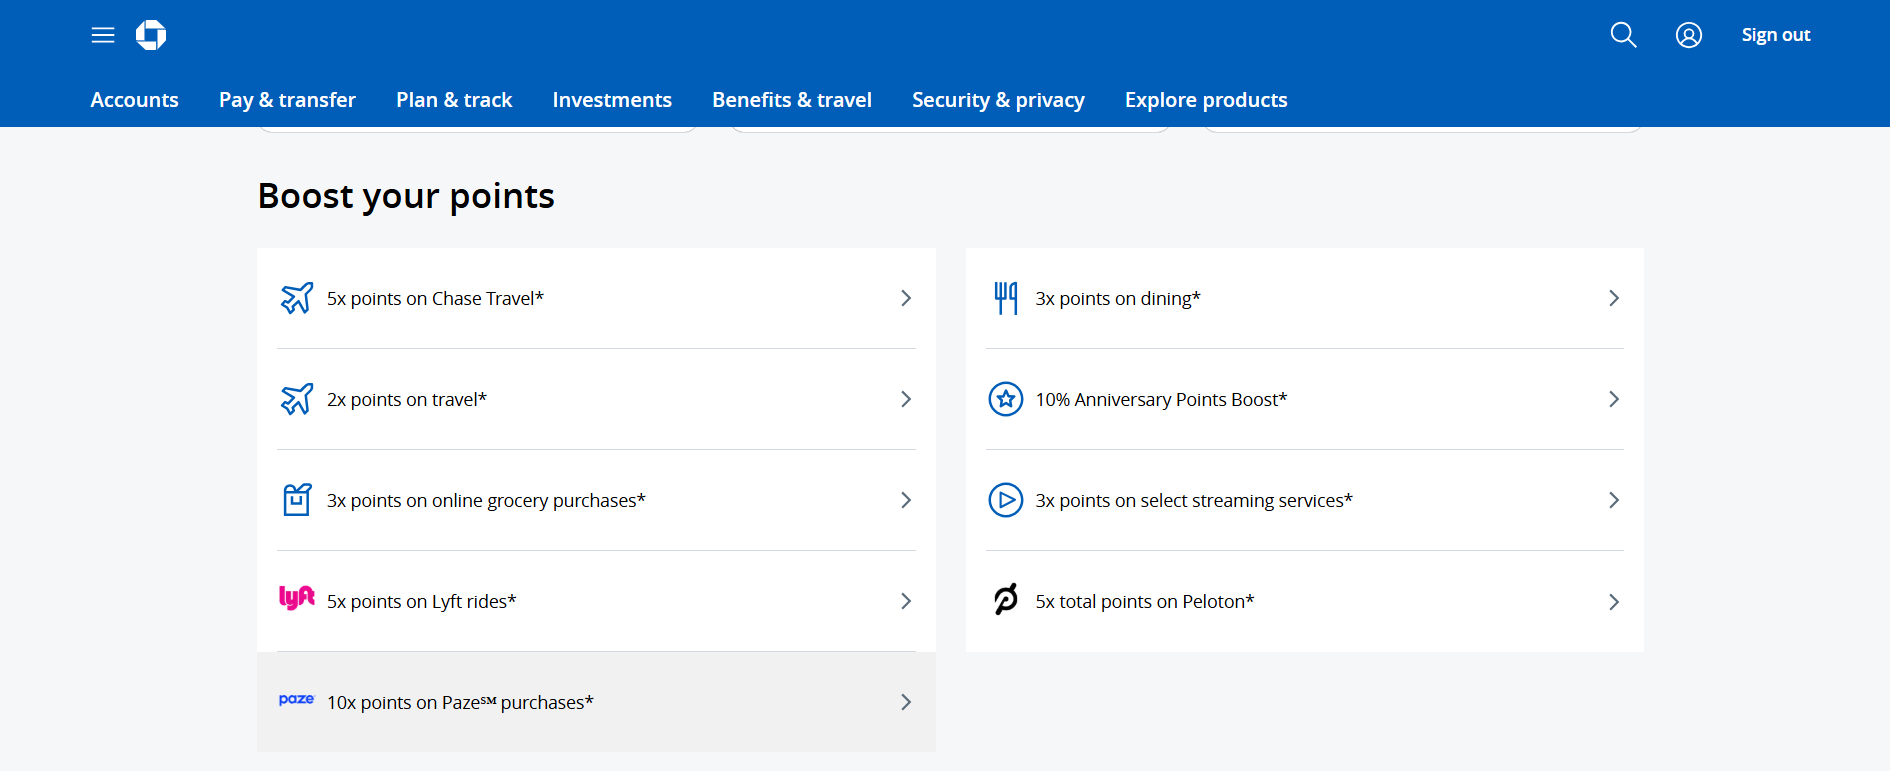Click the Boost your points heading

[406, 196]
